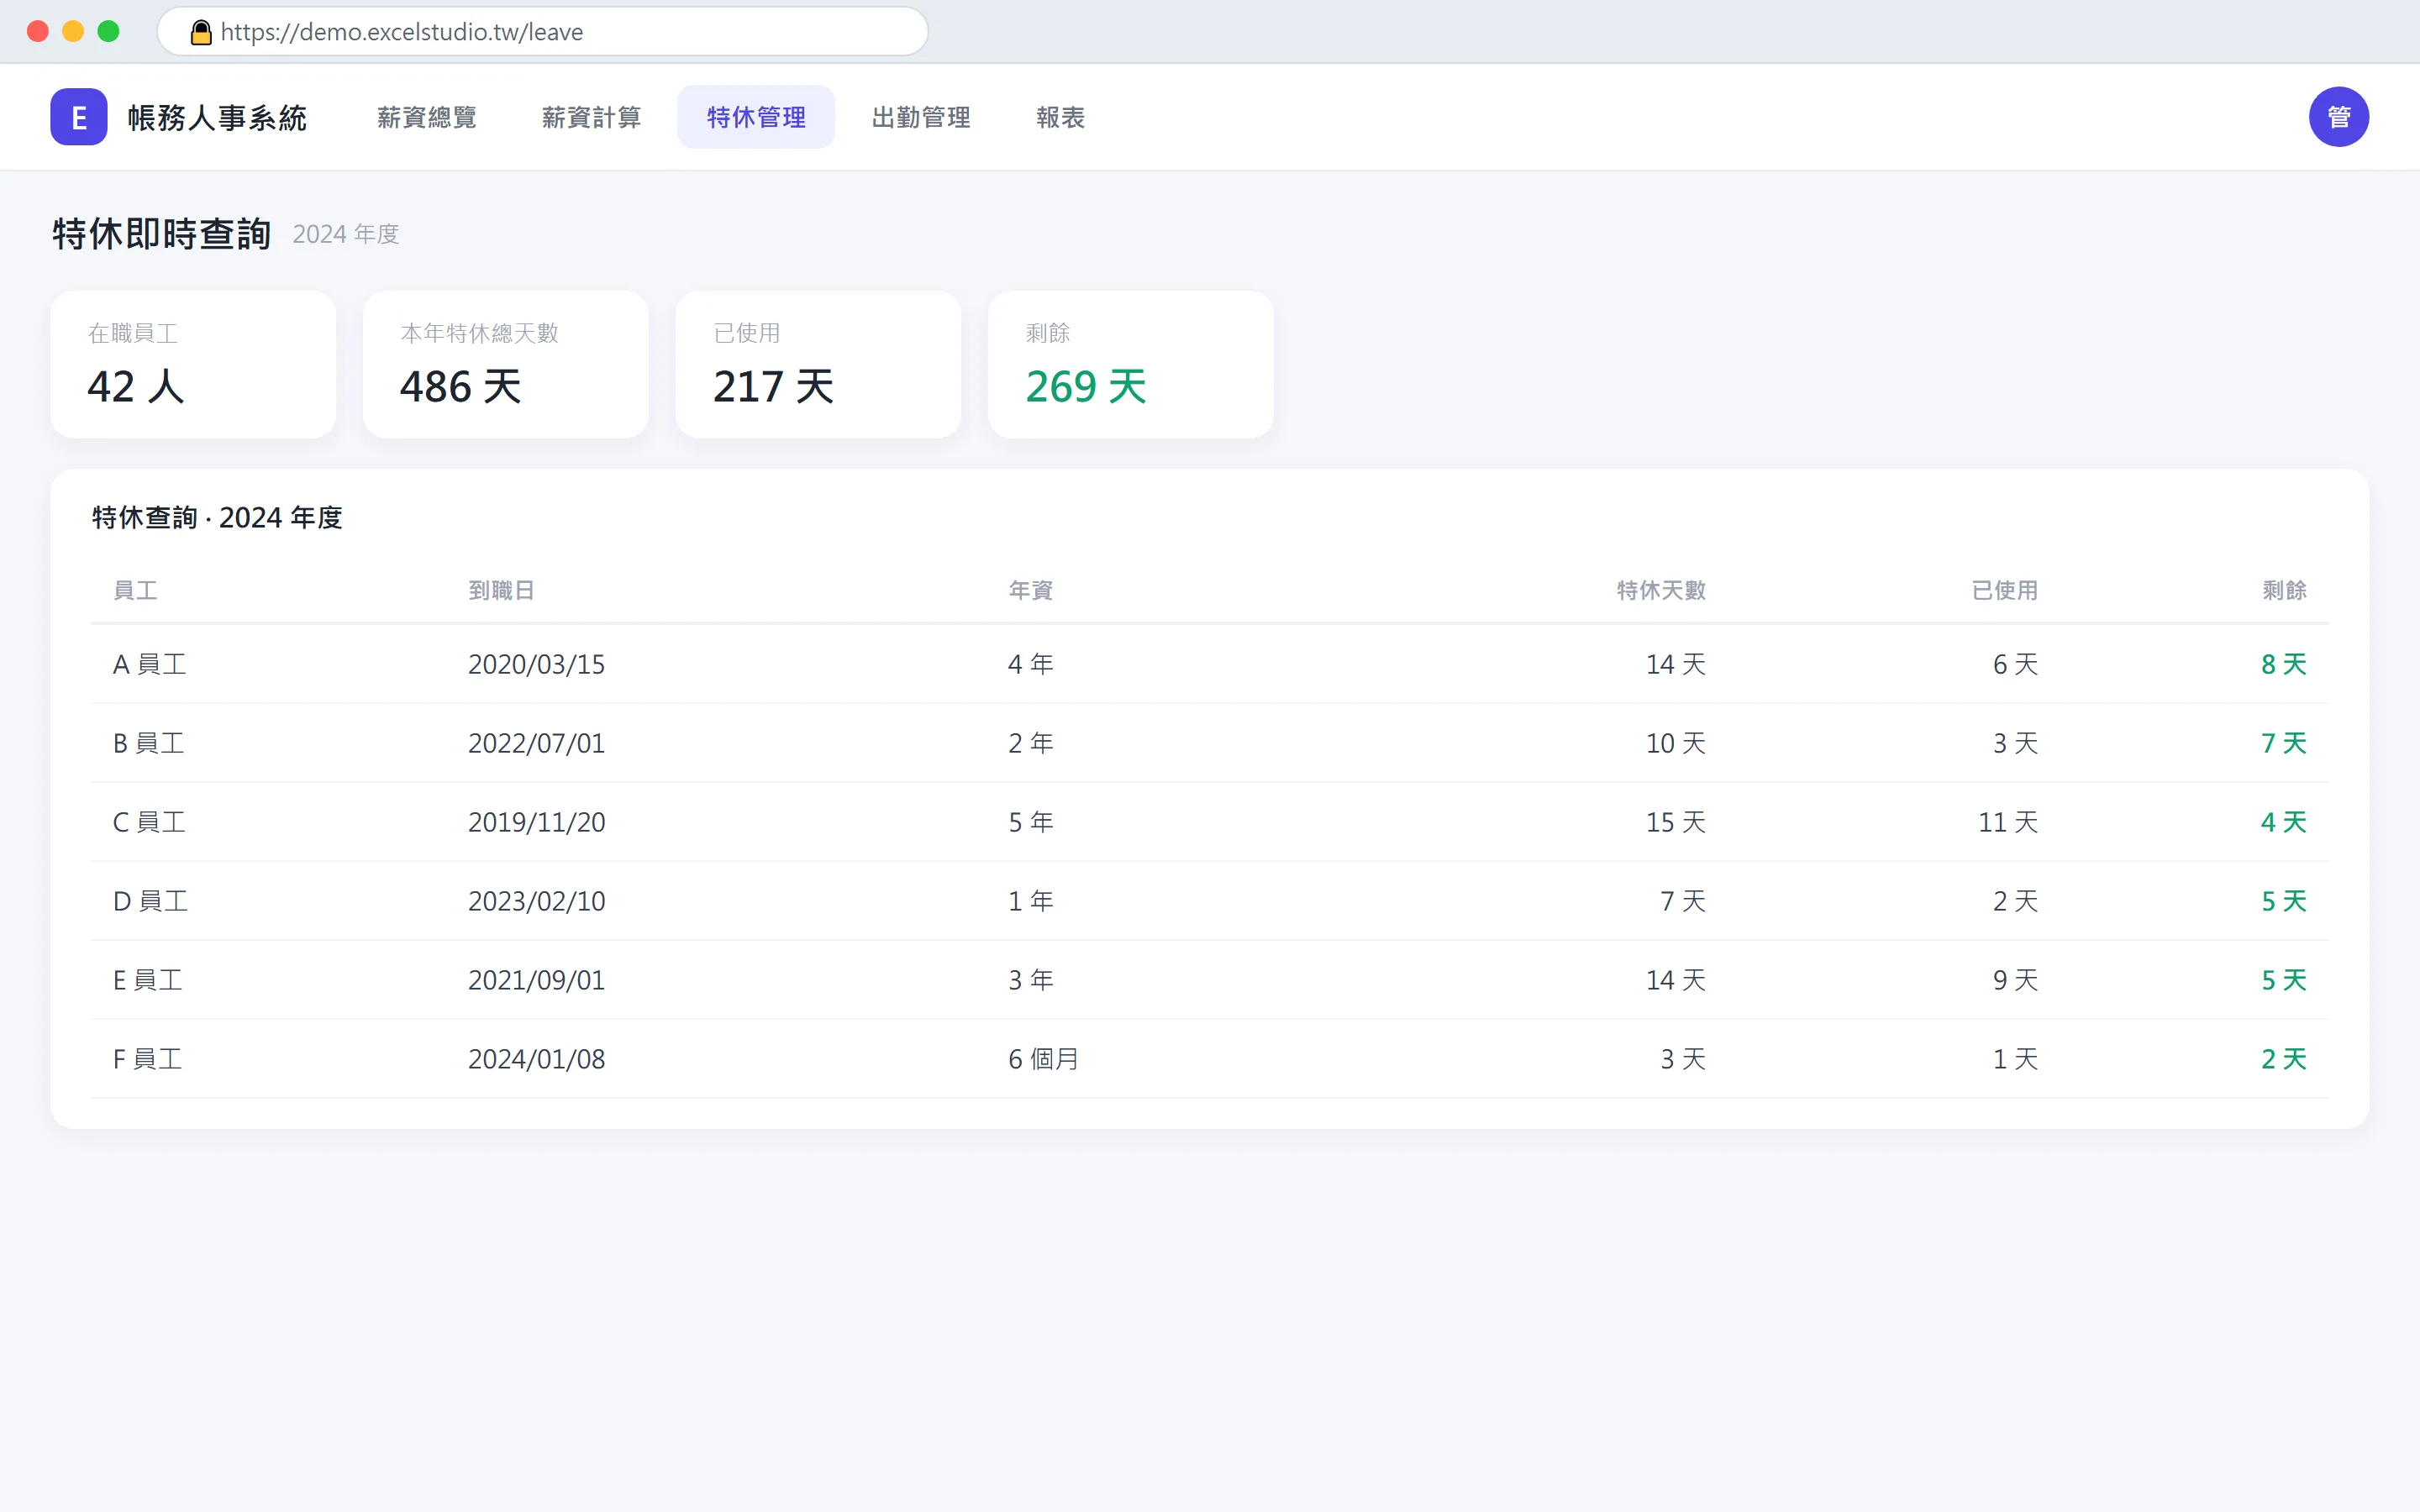This screenshot has height=1512, width=2420.
Task: Click the 剩餘 column header in table
Action: pyautogui.click(x=2284, y=590)
